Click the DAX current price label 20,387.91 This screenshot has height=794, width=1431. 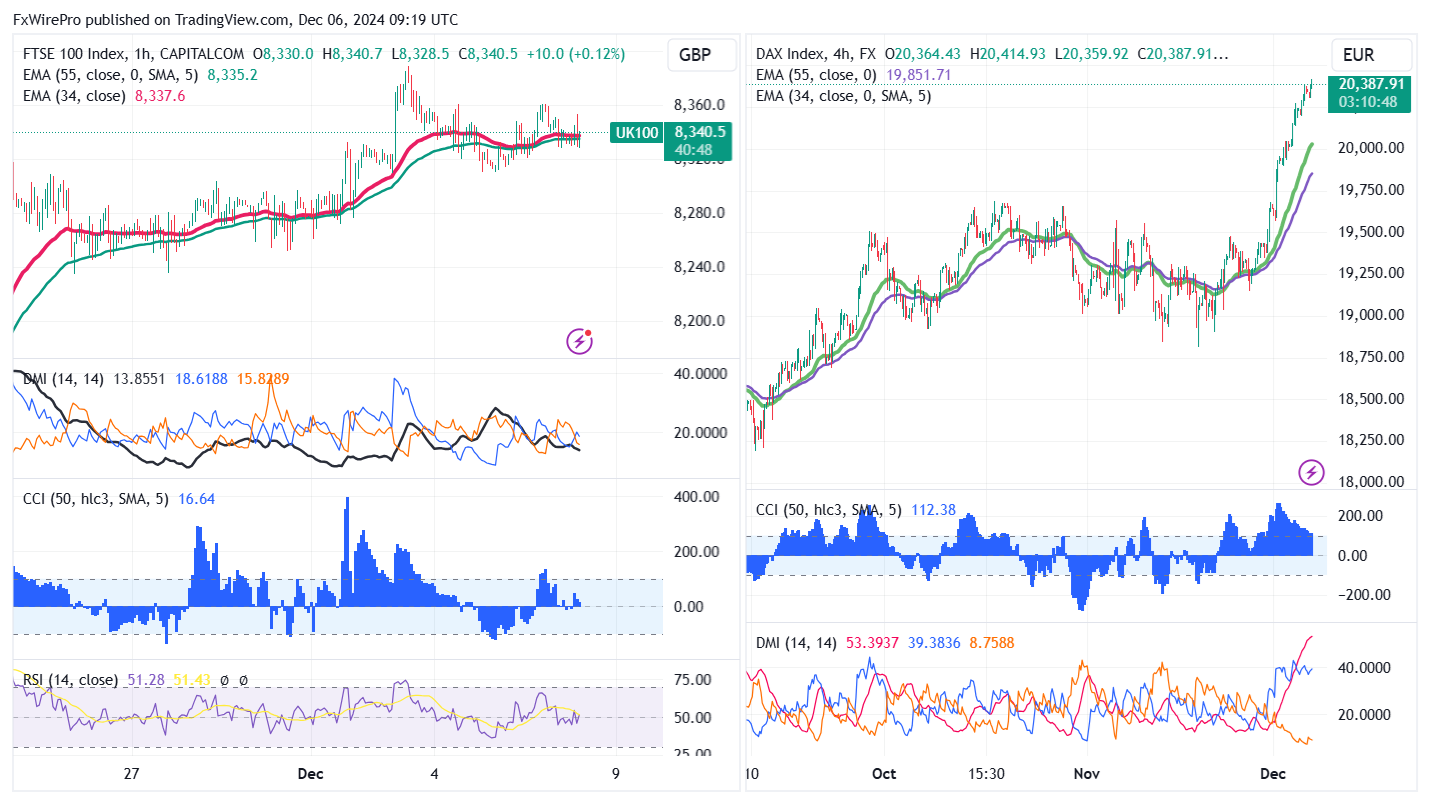pos(1369,85)
